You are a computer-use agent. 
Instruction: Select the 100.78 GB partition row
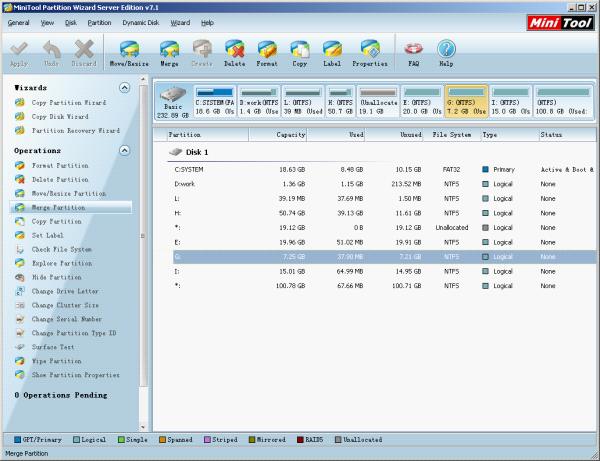click(x=385, y=286)
